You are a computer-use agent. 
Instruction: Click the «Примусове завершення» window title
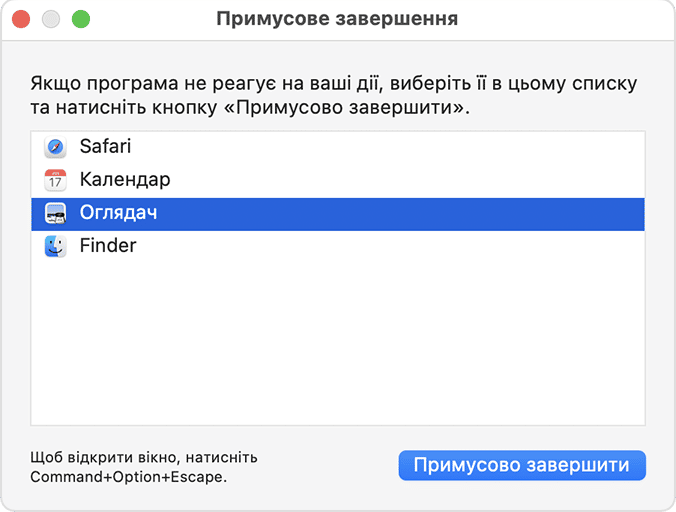pos(338,19)
